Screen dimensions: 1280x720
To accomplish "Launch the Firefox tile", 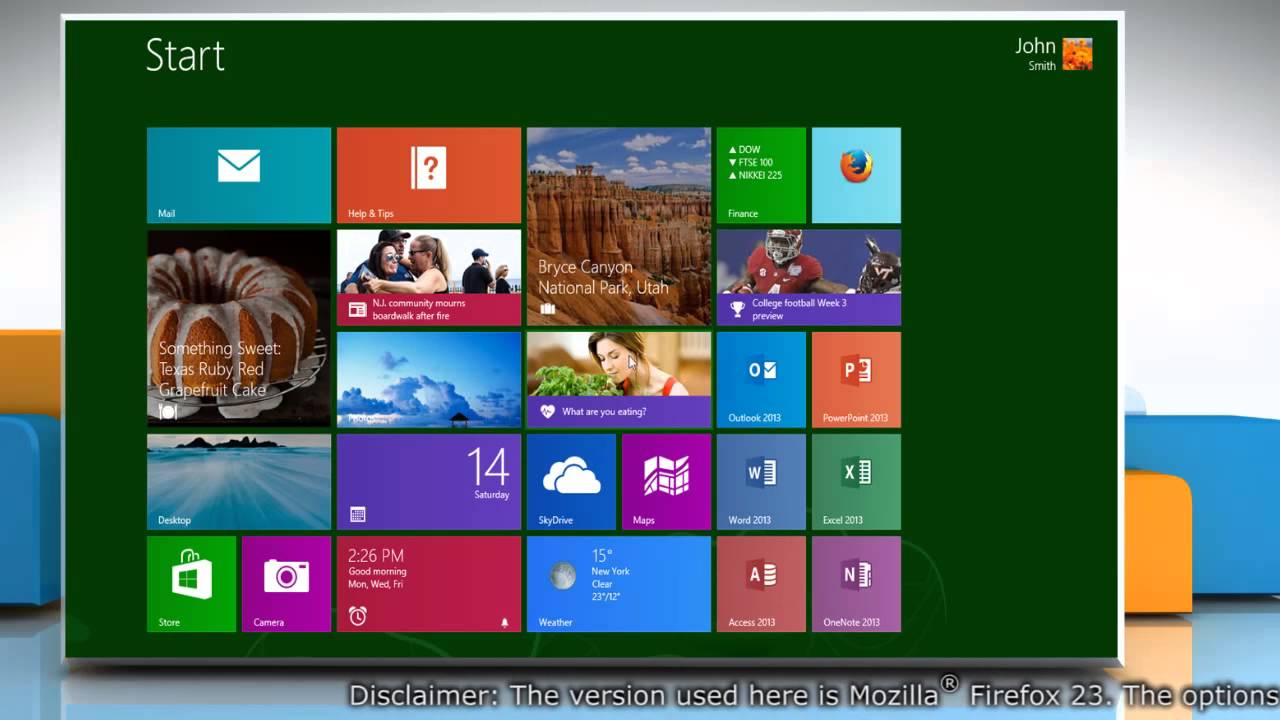I will point(856,175).
